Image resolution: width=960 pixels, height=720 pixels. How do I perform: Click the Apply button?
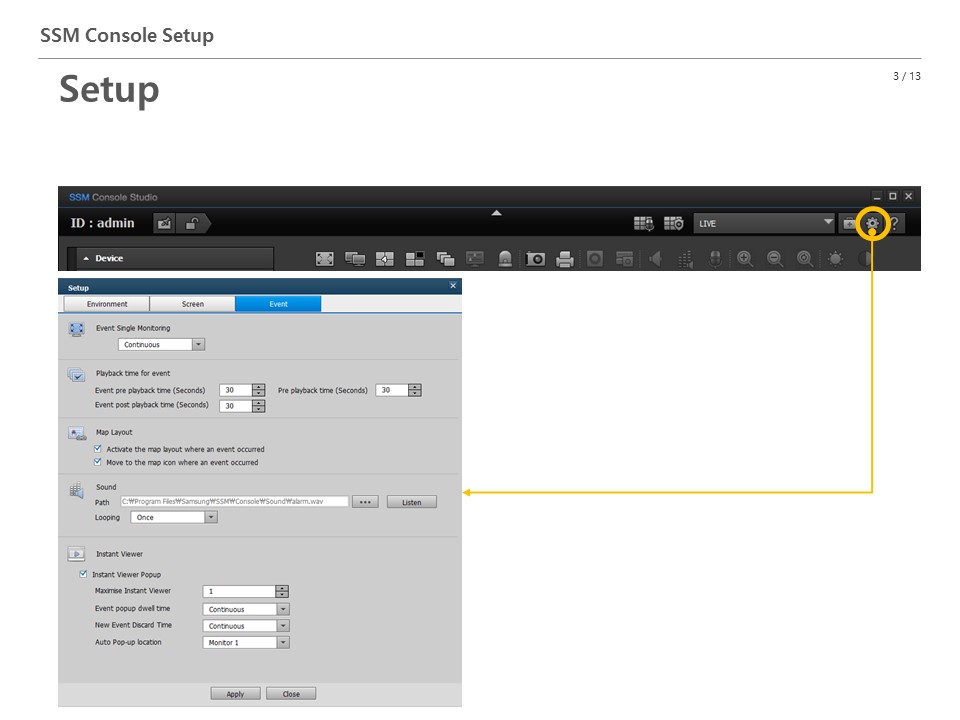235,694
